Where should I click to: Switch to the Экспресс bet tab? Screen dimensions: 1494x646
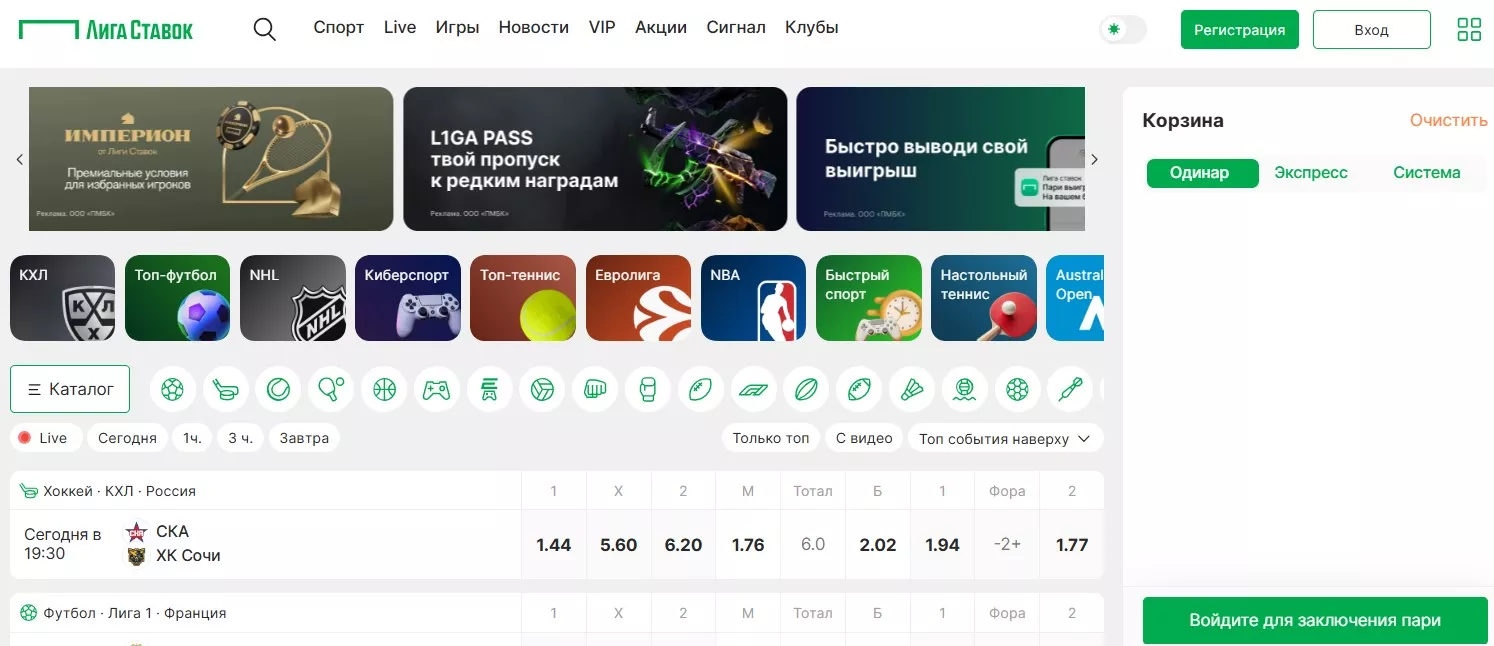click(x=1311, y=172)
